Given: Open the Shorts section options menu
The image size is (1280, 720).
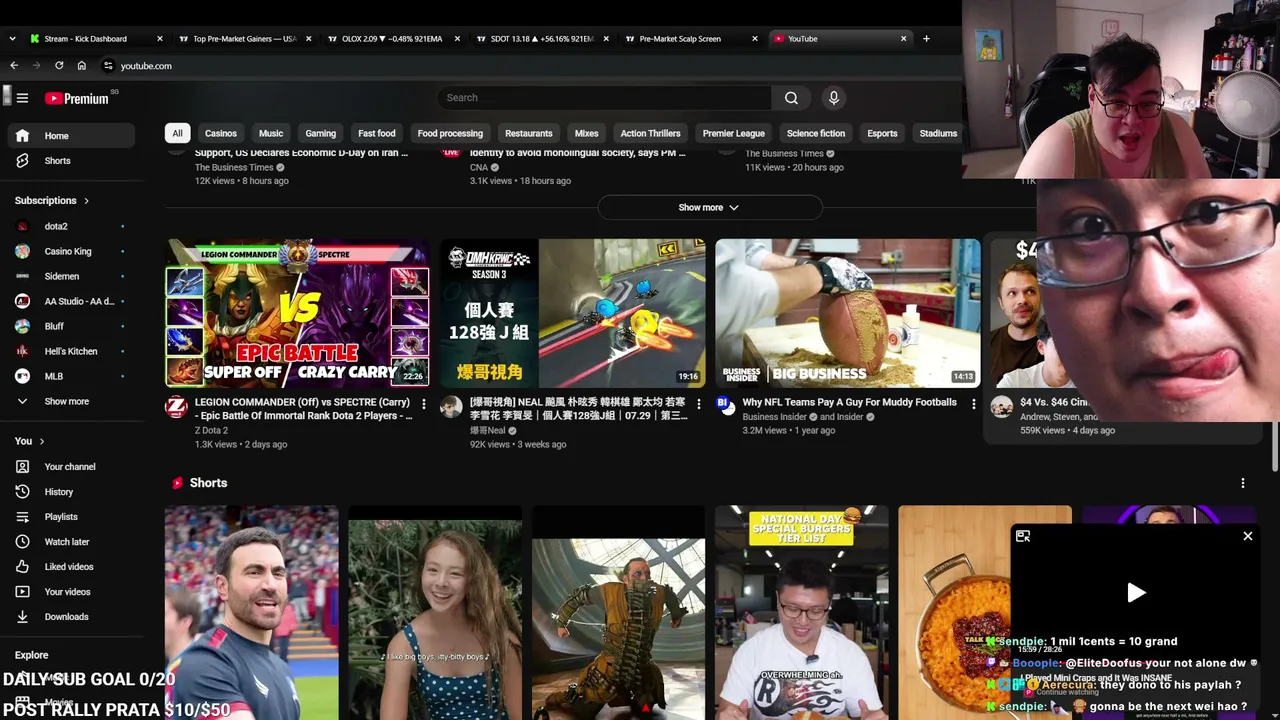Looking at the screenshot, I should point(1243,483).
